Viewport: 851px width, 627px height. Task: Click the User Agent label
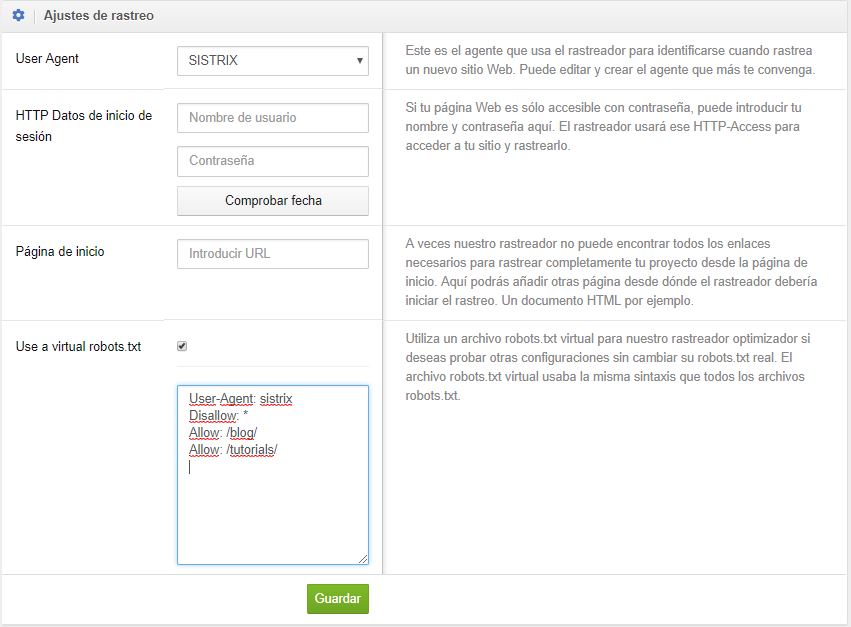(x=47, y=58)
